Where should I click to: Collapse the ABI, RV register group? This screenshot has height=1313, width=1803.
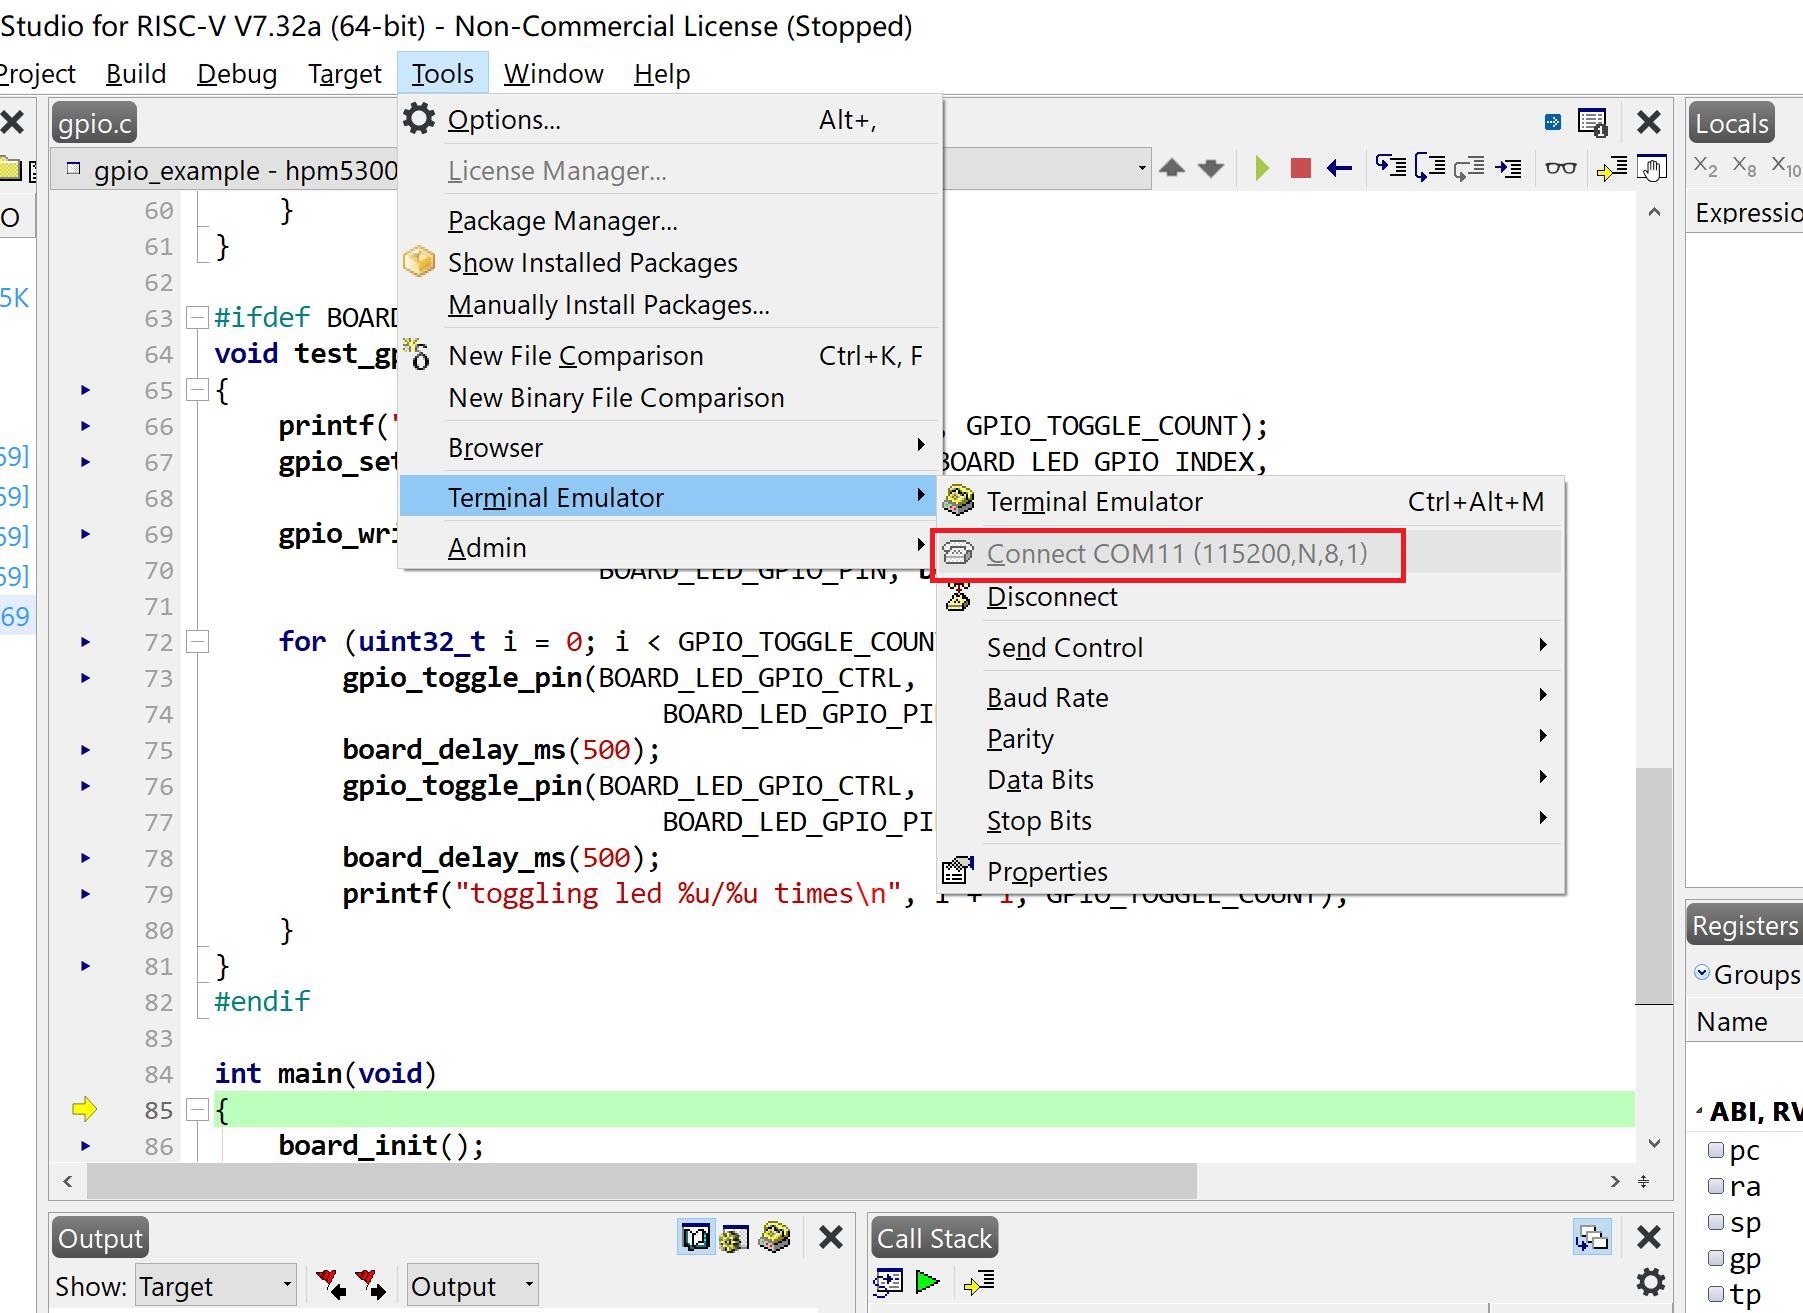tap(1700, 1112)
